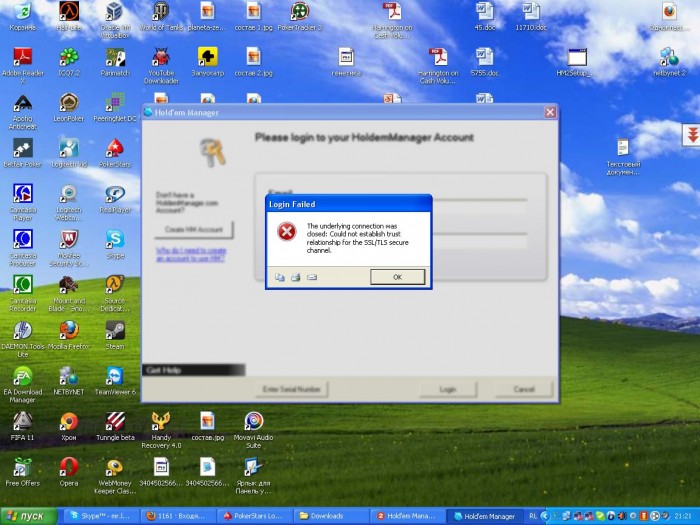The width and height of the screenshot is (700, 525).
Task: Click the system tray clock 21:21
Action: [683, 516]
